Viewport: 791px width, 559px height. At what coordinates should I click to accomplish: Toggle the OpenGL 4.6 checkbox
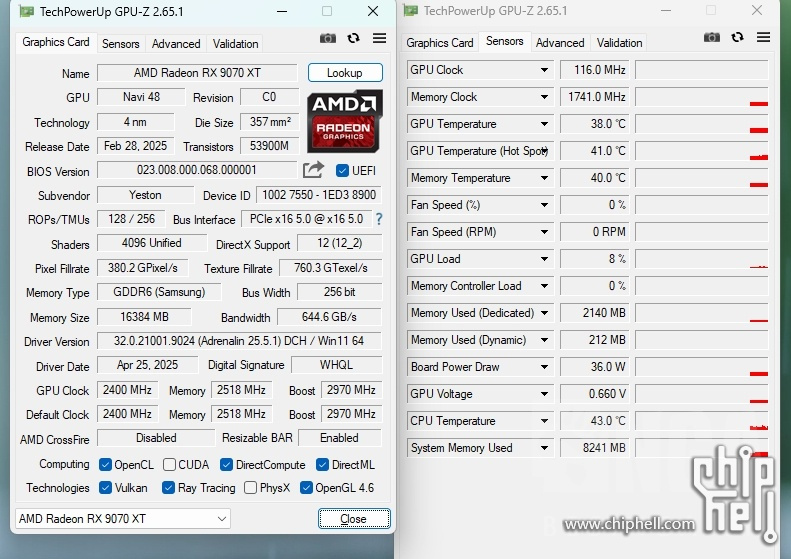[306, 488]
